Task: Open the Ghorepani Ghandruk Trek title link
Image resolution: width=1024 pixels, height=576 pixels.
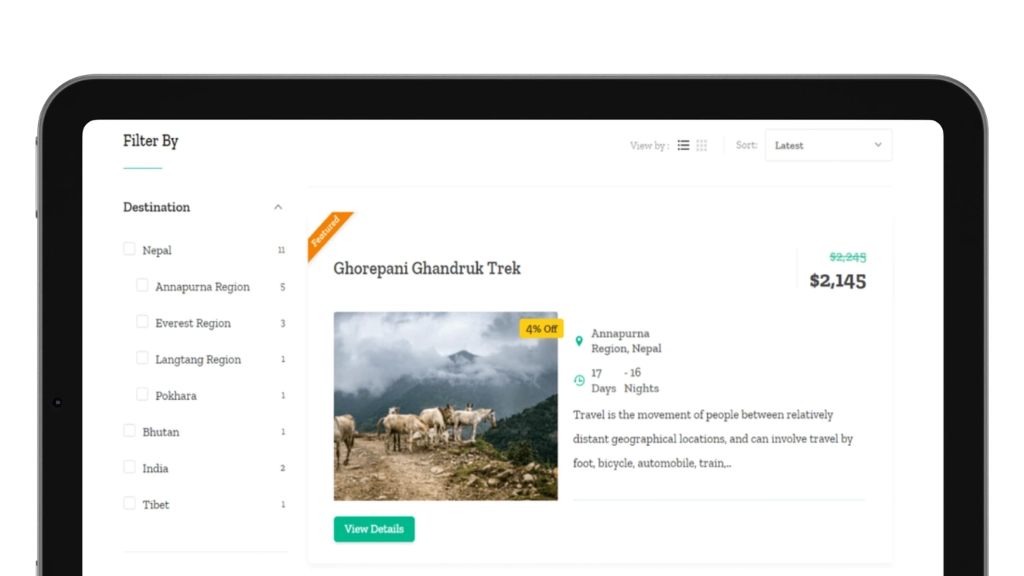Action: (427, 268)
